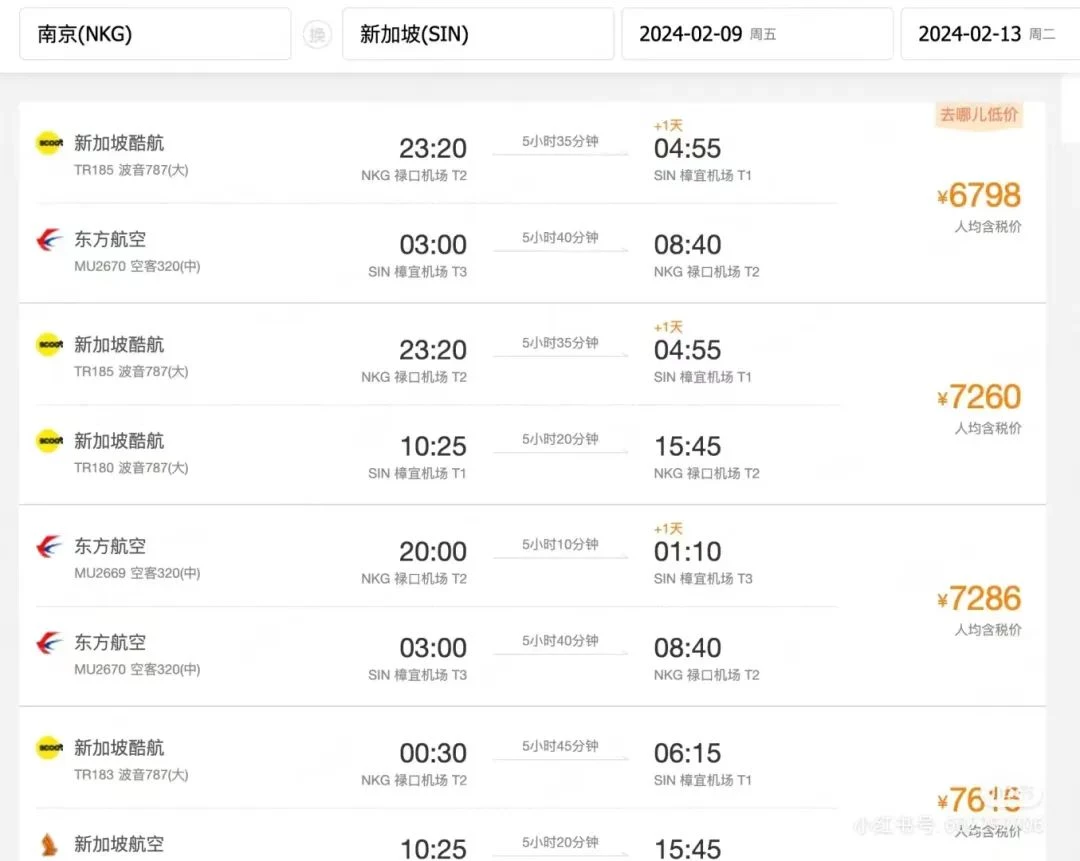Click the 5小时10分钟 duration label
Image resolution: width=1080 pixels, height=861 pixels.
560,544
